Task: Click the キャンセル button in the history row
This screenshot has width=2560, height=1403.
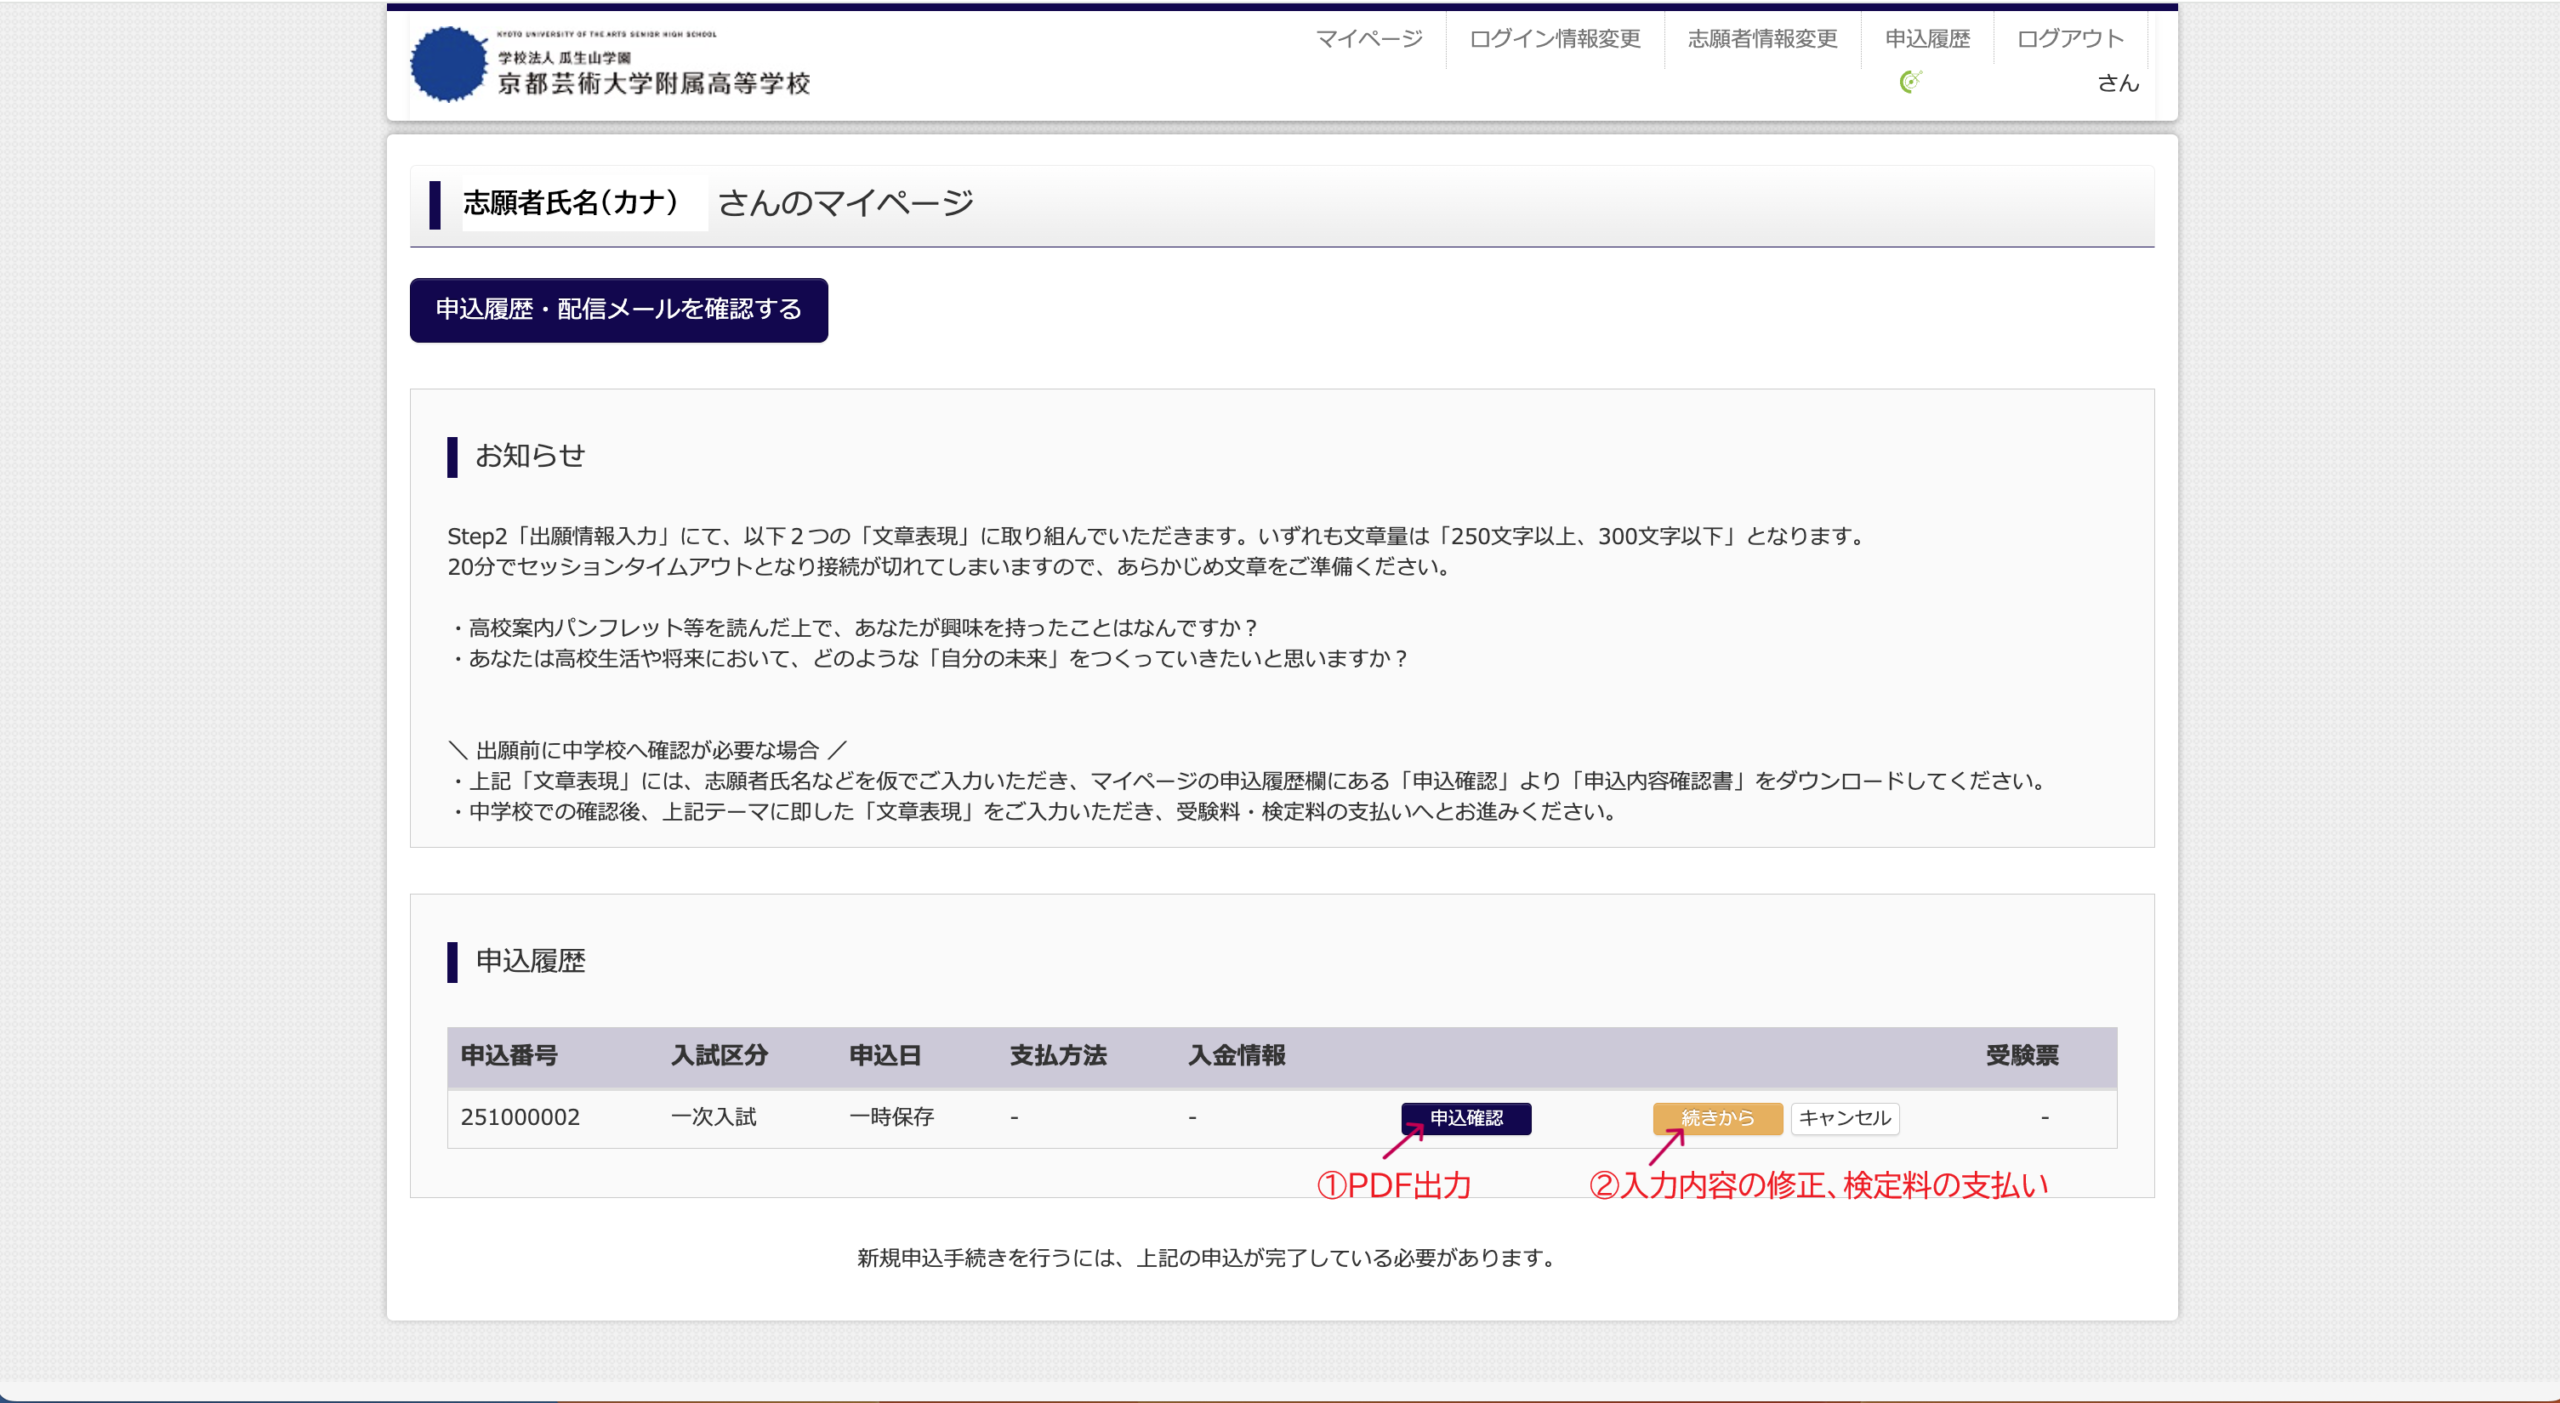Action: point(1845,1118)
